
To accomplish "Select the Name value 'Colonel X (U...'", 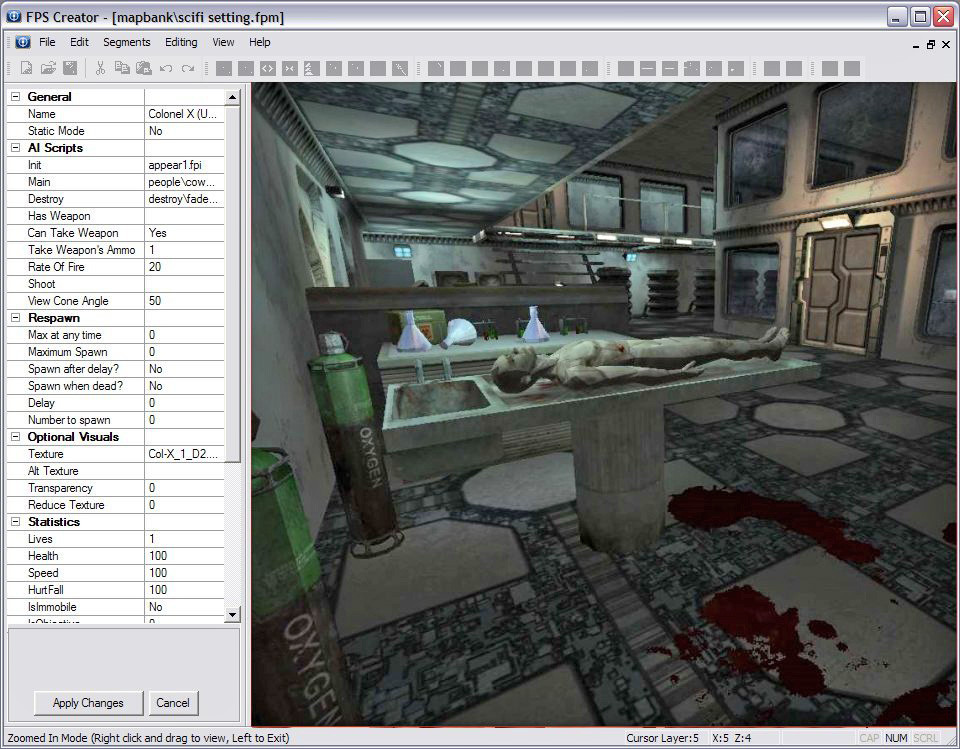I will (x=184, y=114).
